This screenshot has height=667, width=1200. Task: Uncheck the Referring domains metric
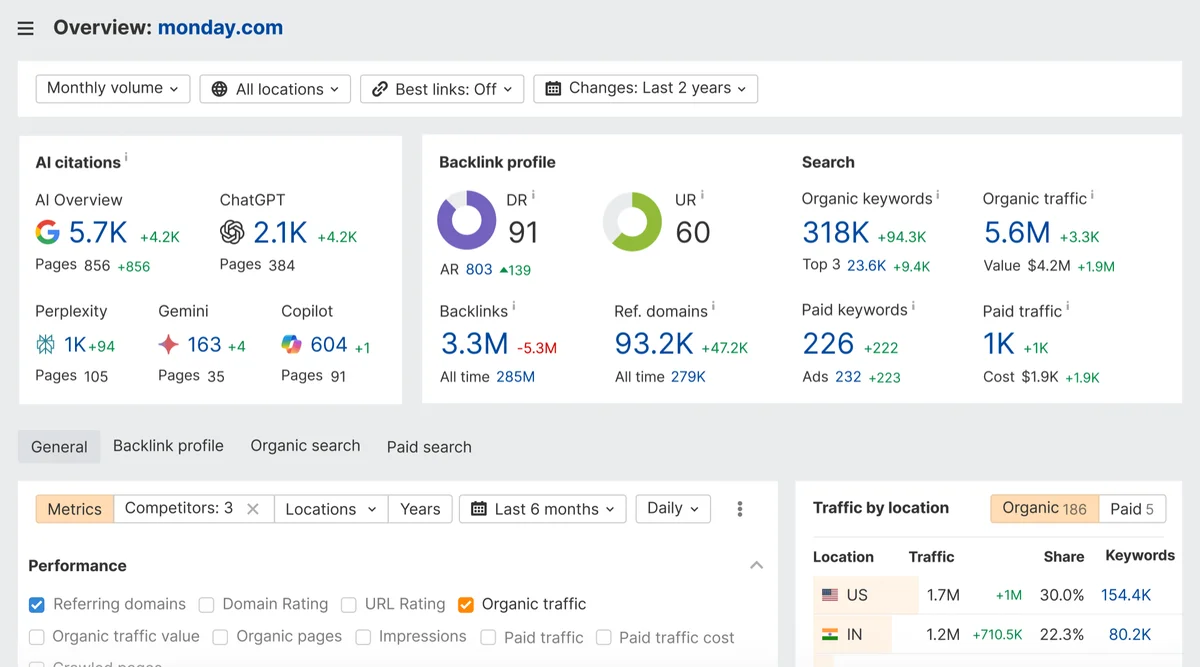(x=36, y=604)
